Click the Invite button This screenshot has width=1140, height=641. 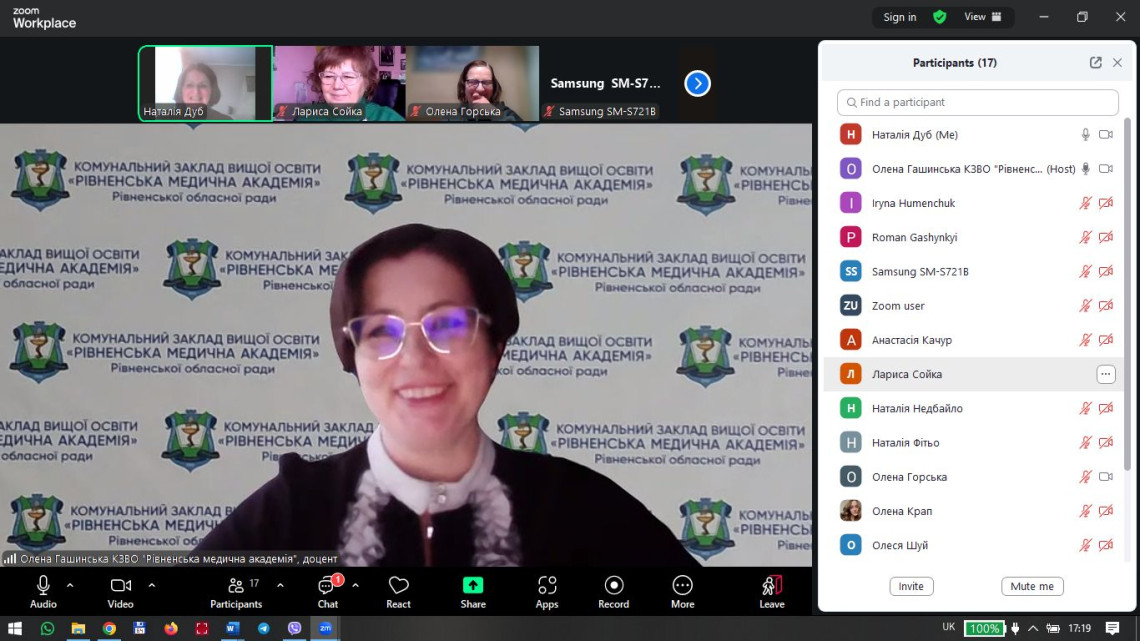911,586
